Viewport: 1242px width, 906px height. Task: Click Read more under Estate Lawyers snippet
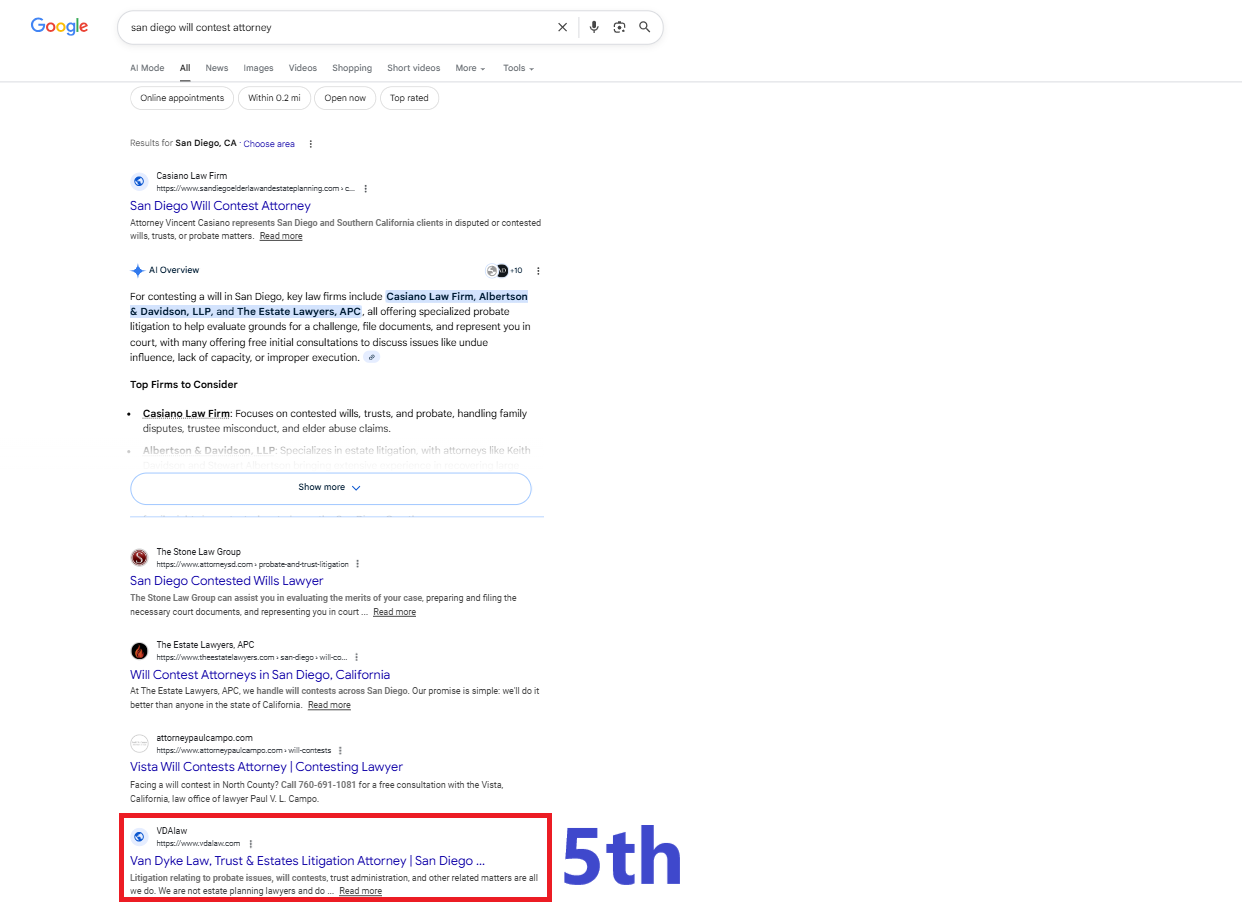329,705
